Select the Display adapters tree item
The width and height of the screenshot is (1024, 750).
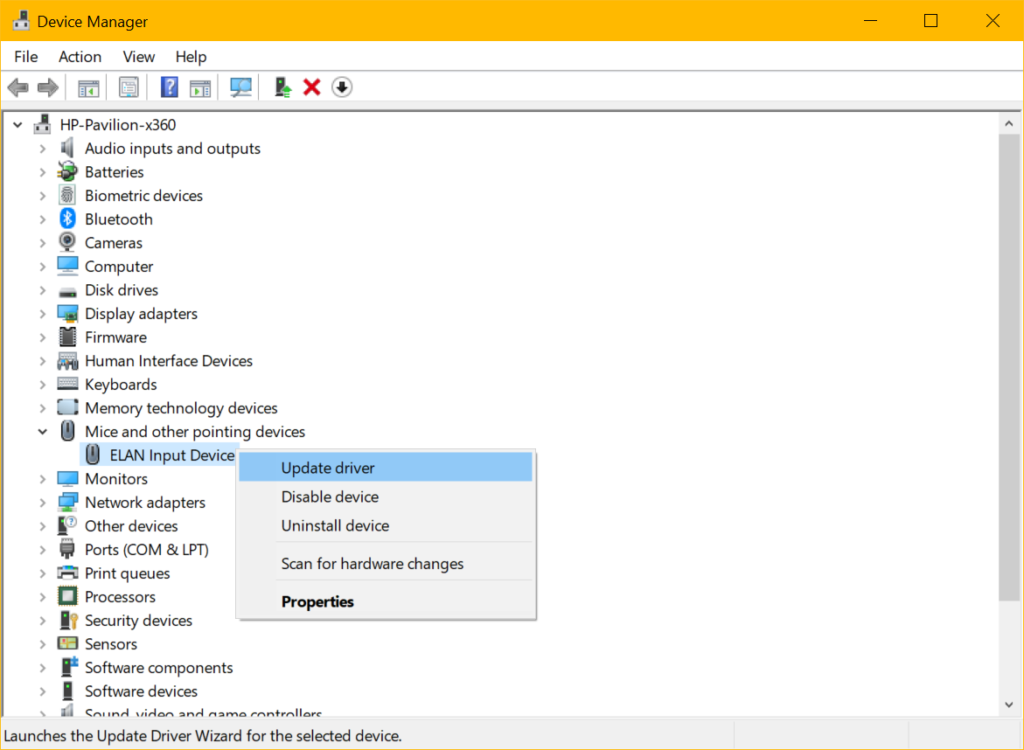pyautogui.click(x=141, y=314)
